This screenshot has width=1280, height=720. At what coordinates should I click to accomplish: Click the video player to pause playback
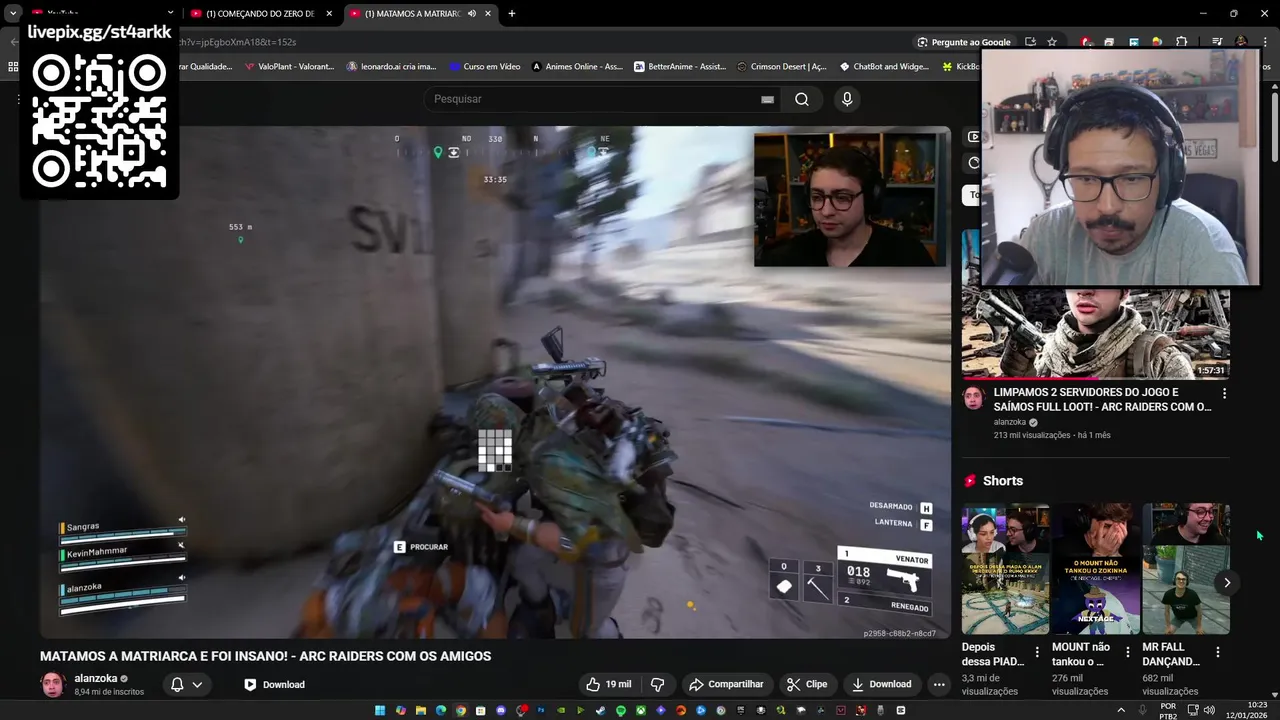[x=495, y=382]
